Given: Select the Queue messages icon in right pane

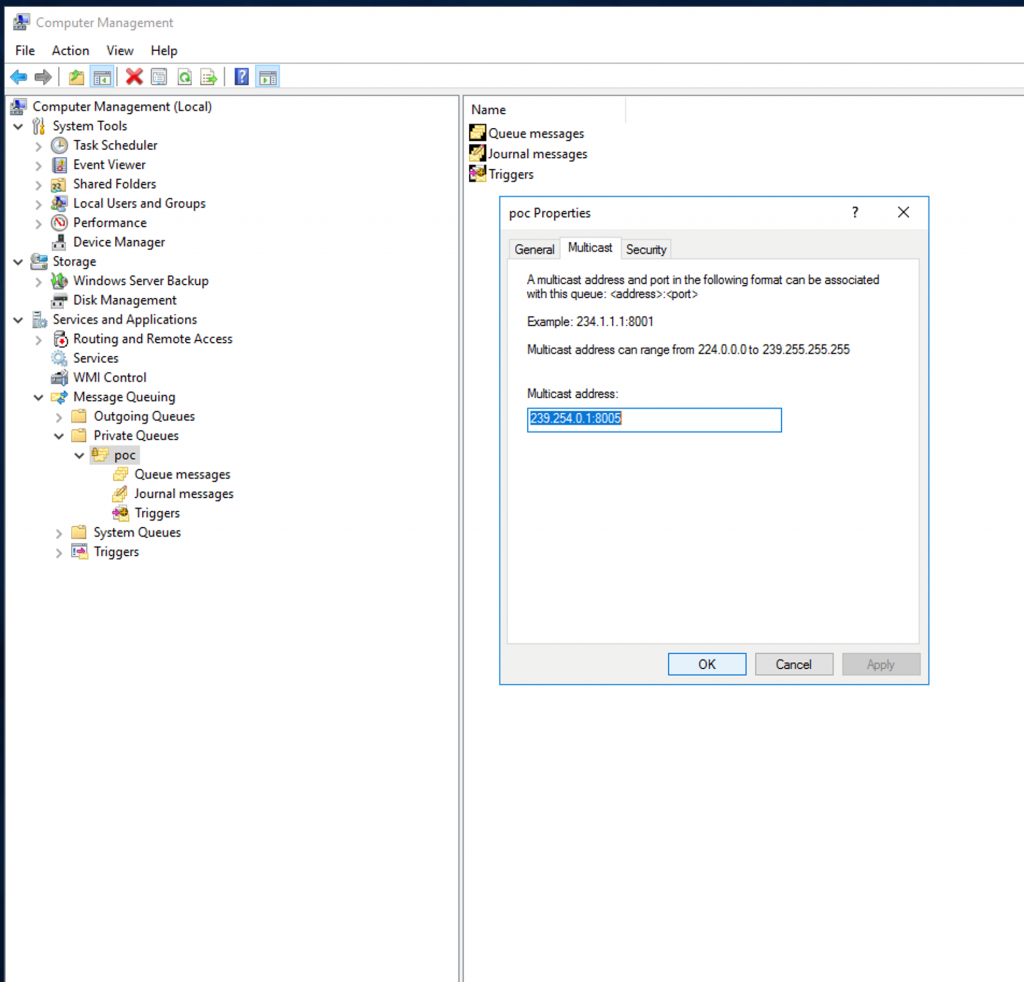Looking at the screenshot, I should point(476,132).
